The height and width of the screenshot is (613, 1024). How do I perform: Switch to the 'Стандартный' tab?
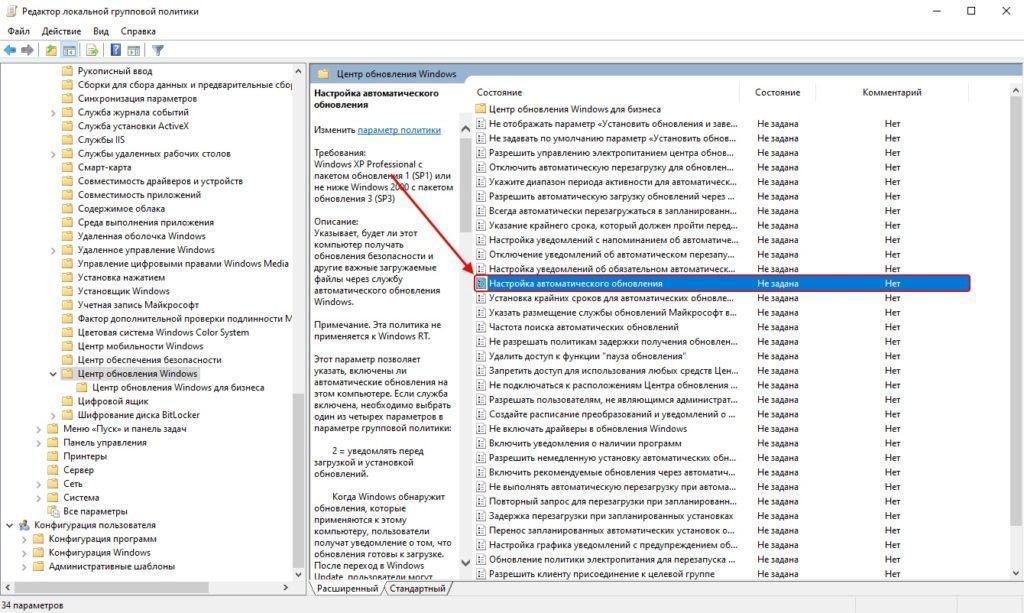tap(417, 588)
